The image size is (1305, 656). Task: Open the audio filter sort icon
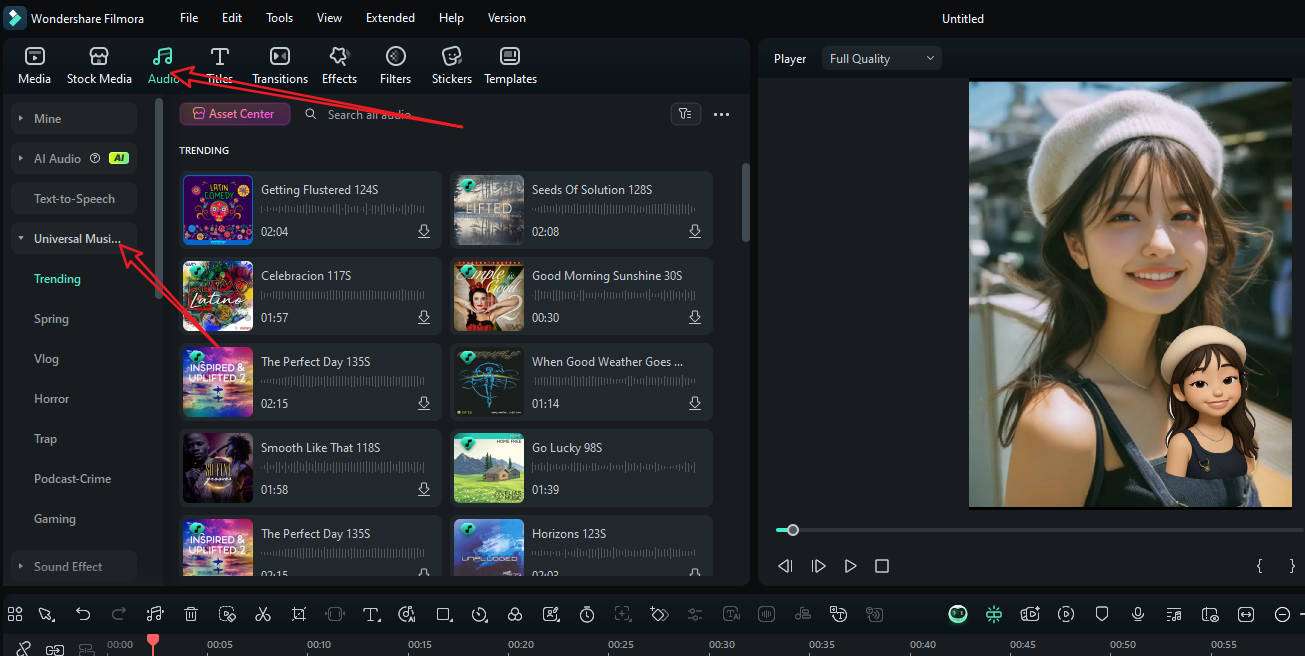coord(685,114)
